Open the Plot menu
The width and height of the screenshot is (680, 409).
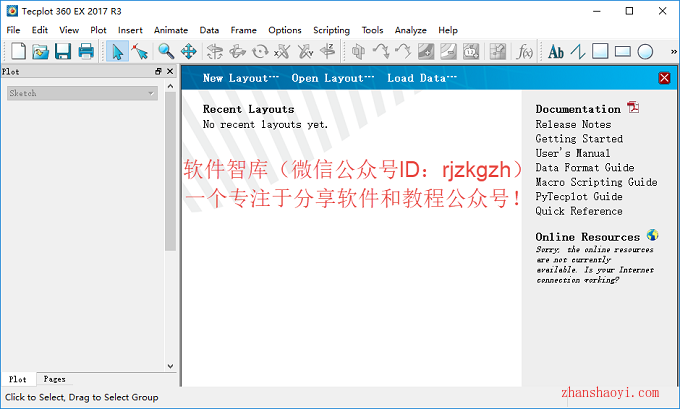click(x=98, y=30)
